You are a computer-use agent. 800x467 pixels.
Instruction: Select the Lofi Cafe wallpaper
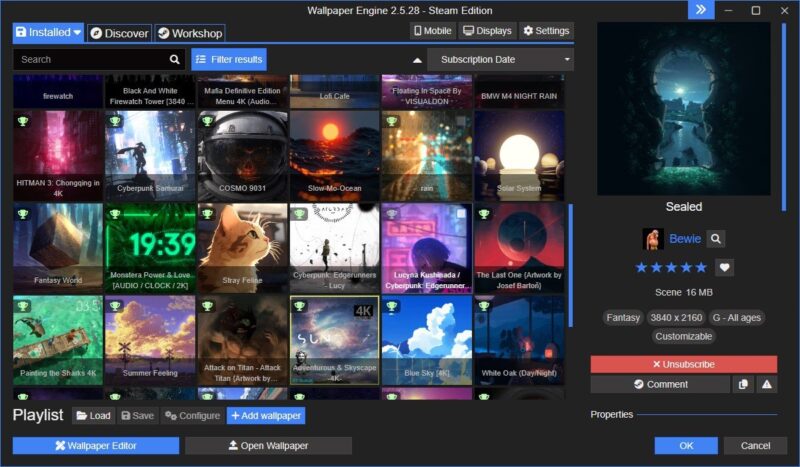[334, 91]
